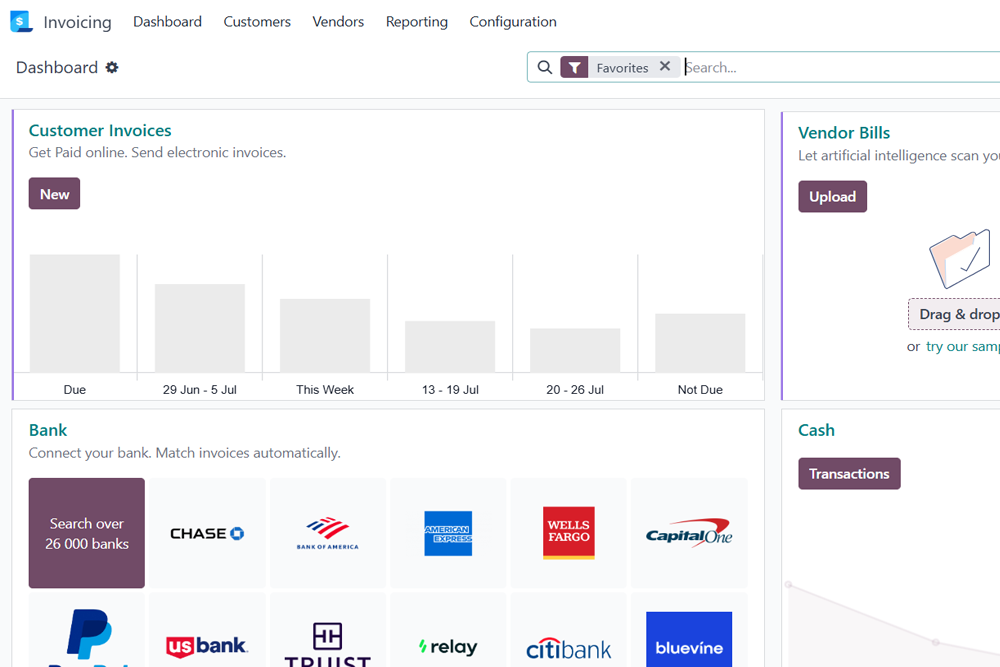Select the Wells Fargo logo
This screenshot has width=1000, height=667.
point(568,533)
